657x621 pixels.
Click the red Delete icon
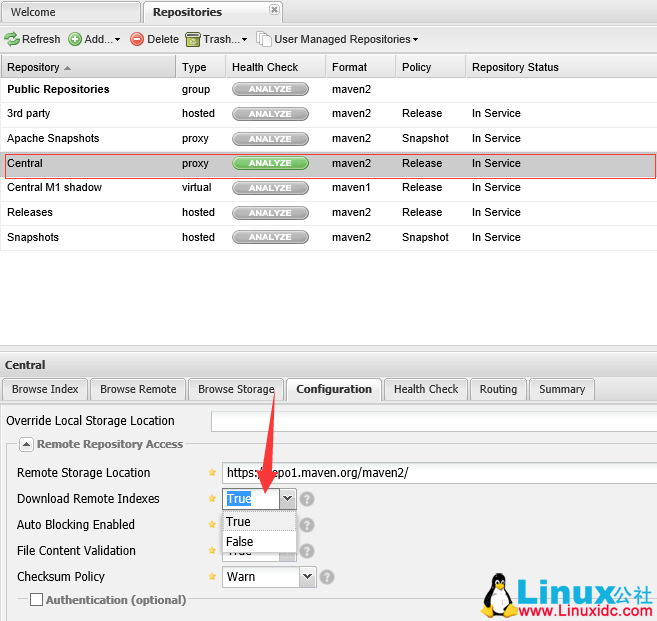(137, 39)
